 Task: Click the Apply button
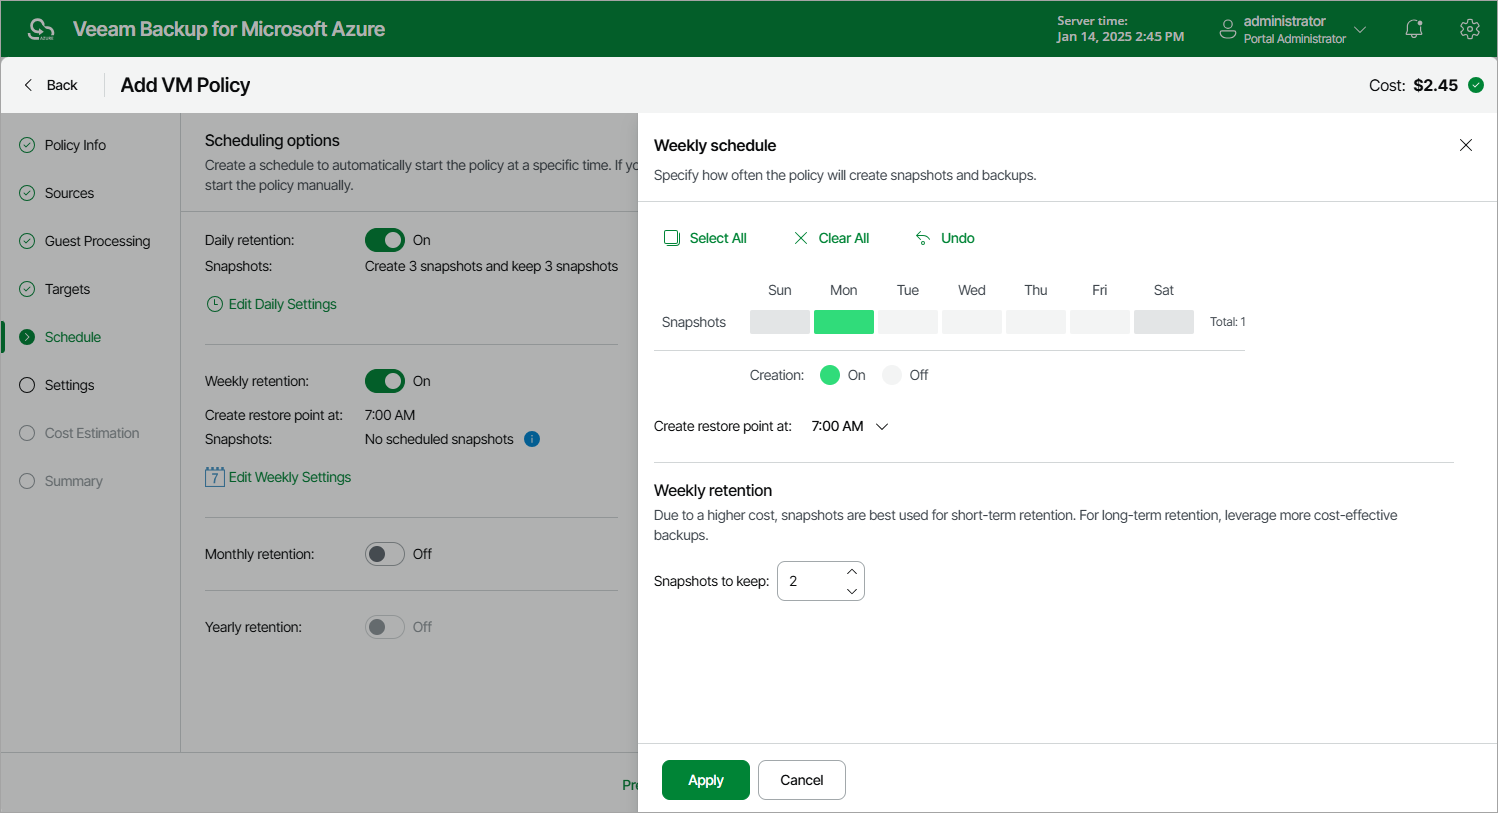(x=706, y=780)
